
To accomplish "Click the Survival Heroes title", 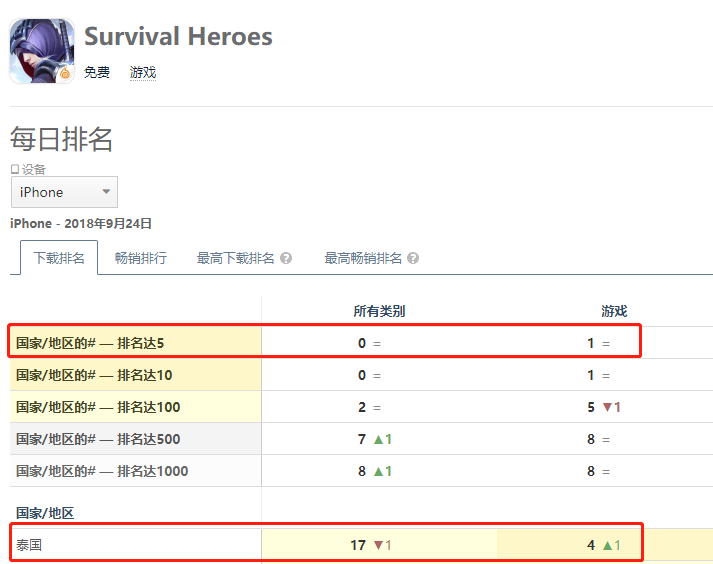I will pos(178,36).
